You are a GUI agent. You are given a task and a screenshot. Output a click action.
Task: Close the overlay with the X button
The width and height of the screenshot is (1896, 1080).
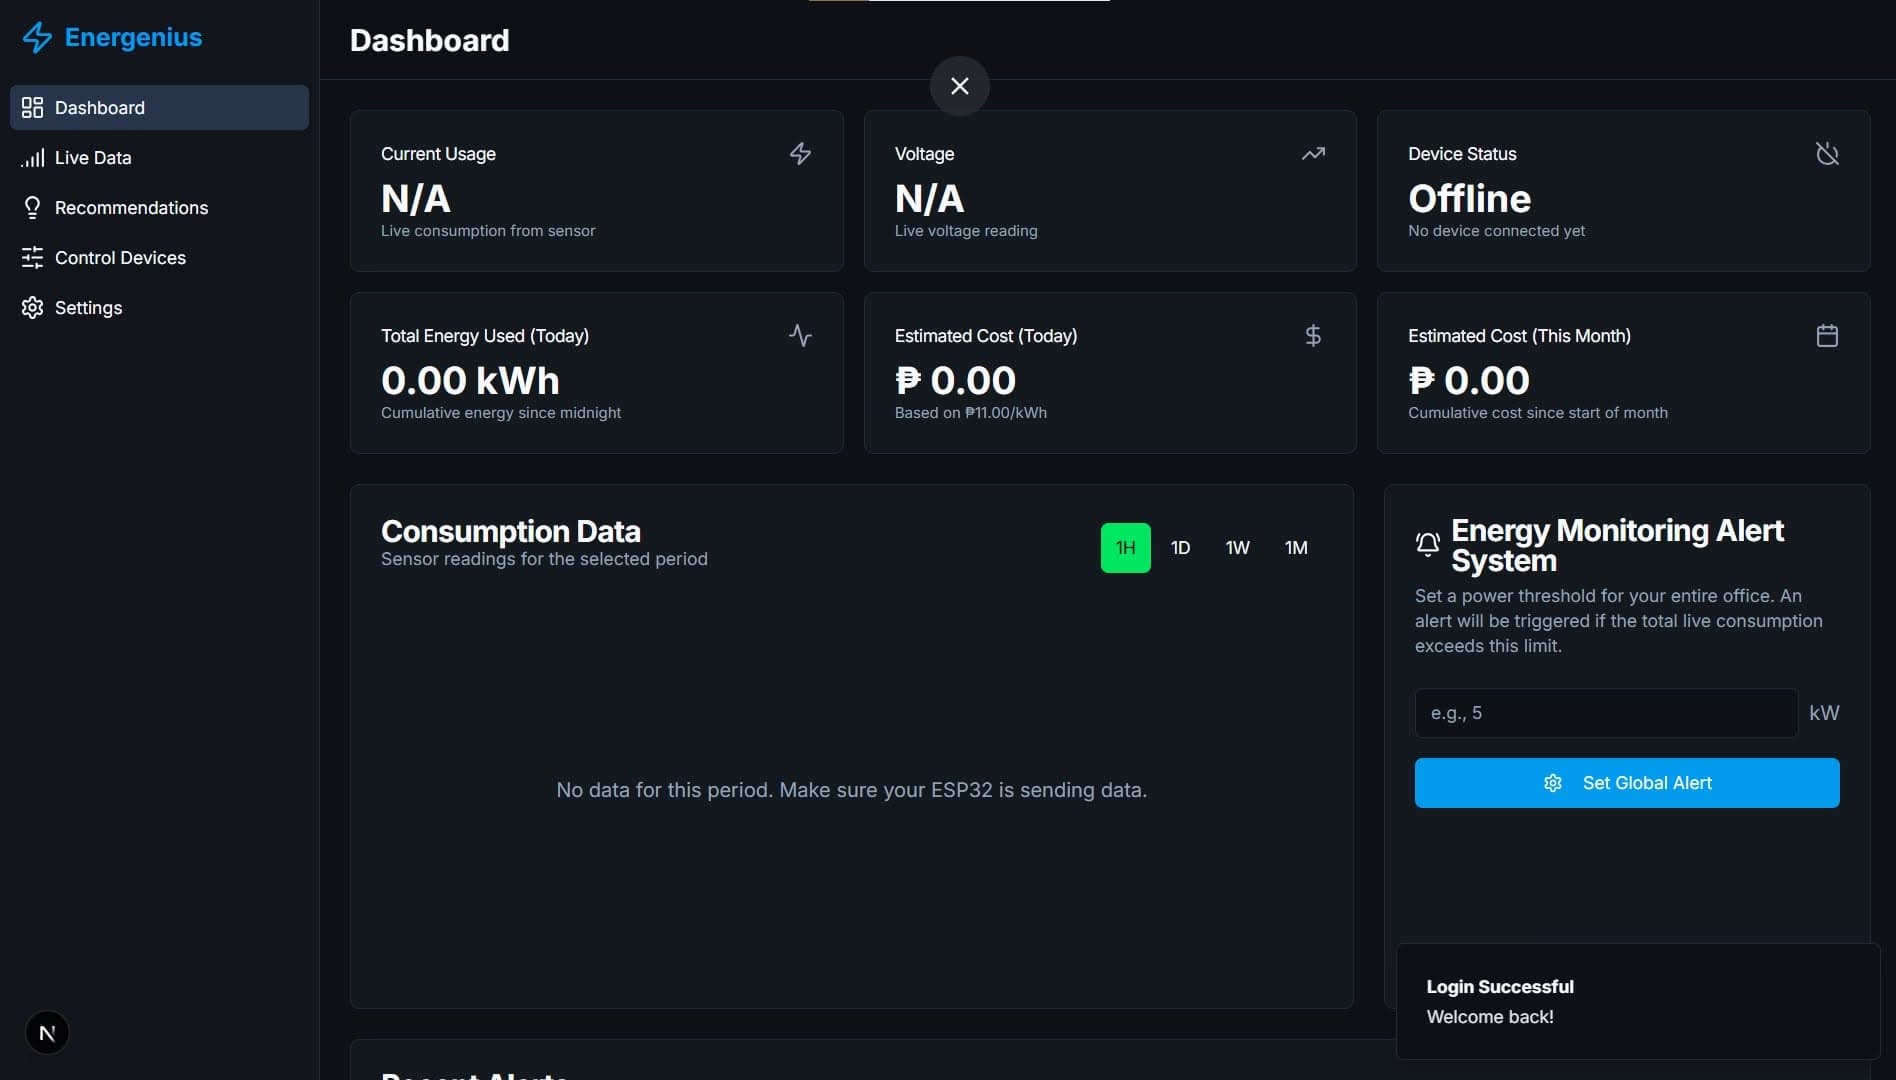960,86
